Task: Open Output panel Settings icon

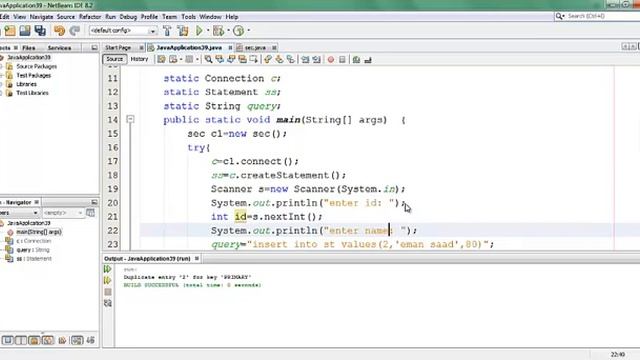Action: tap(108, 303)
